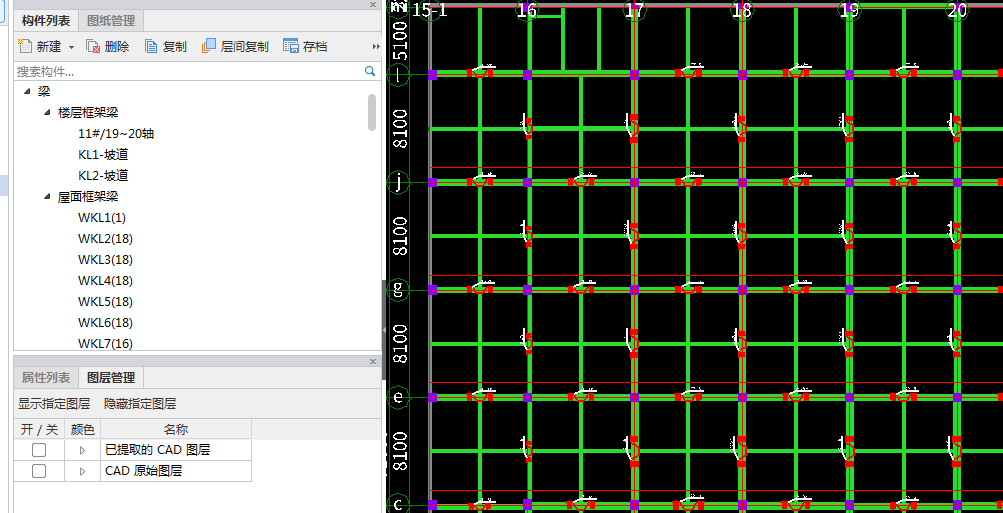Click axis bubble 15-1
This screenshot has width=1003, height=513.
(430, 10)
